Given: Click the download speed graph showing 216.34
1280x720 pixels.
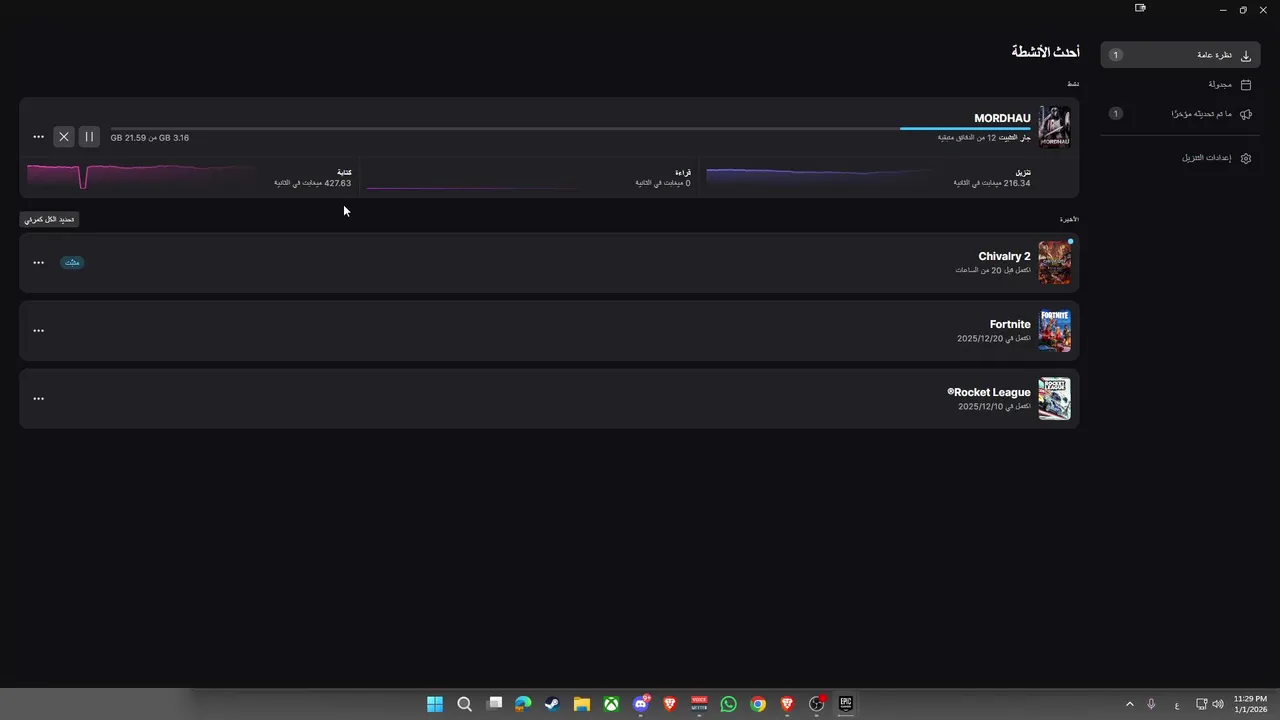Looking at the screenshot, I should point(820,177).
